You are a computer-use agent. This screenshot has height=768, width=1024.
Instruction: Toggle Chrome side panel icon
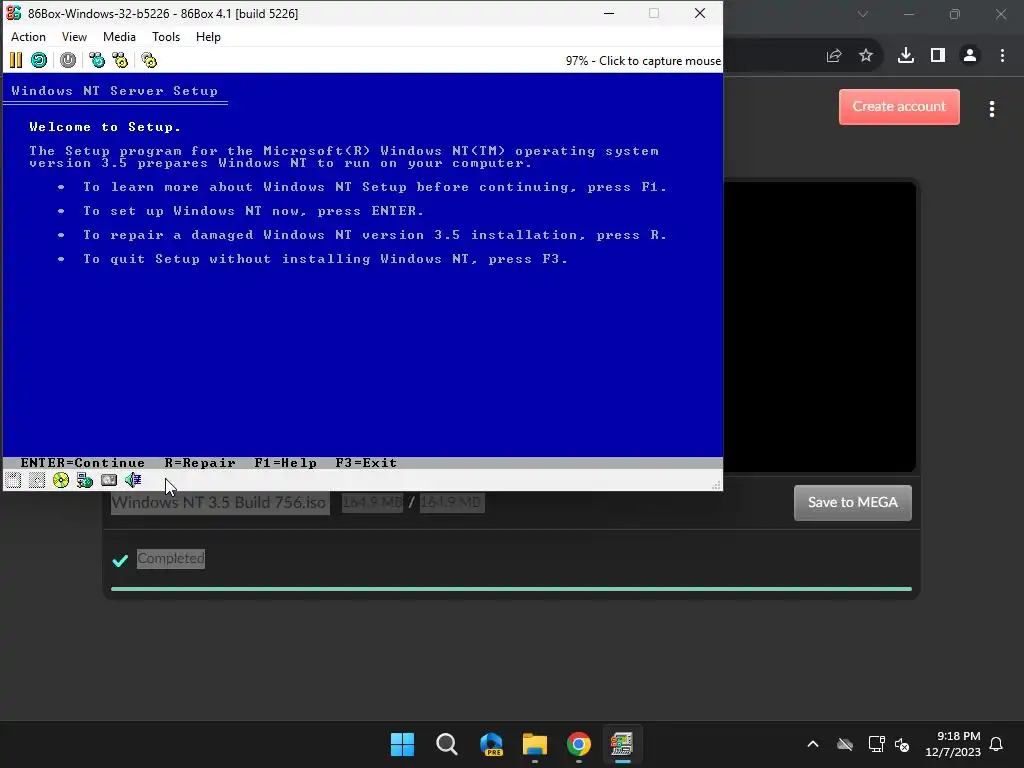tap(938, 56)
